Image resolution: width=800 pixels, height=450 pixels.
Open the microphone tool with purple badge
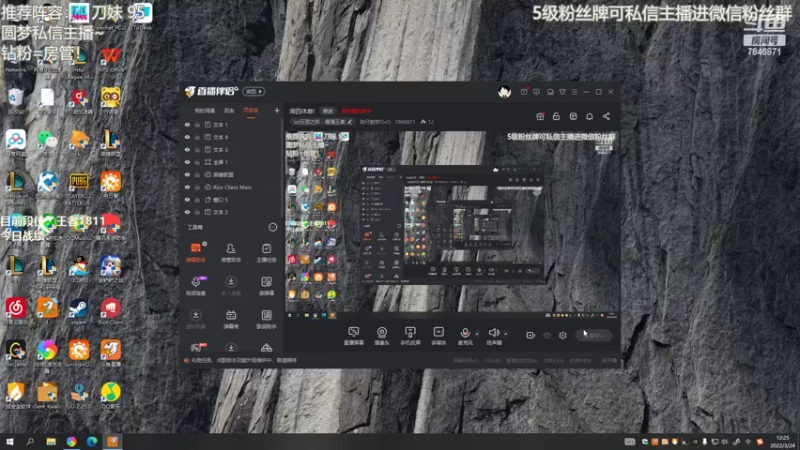point(196,286)
